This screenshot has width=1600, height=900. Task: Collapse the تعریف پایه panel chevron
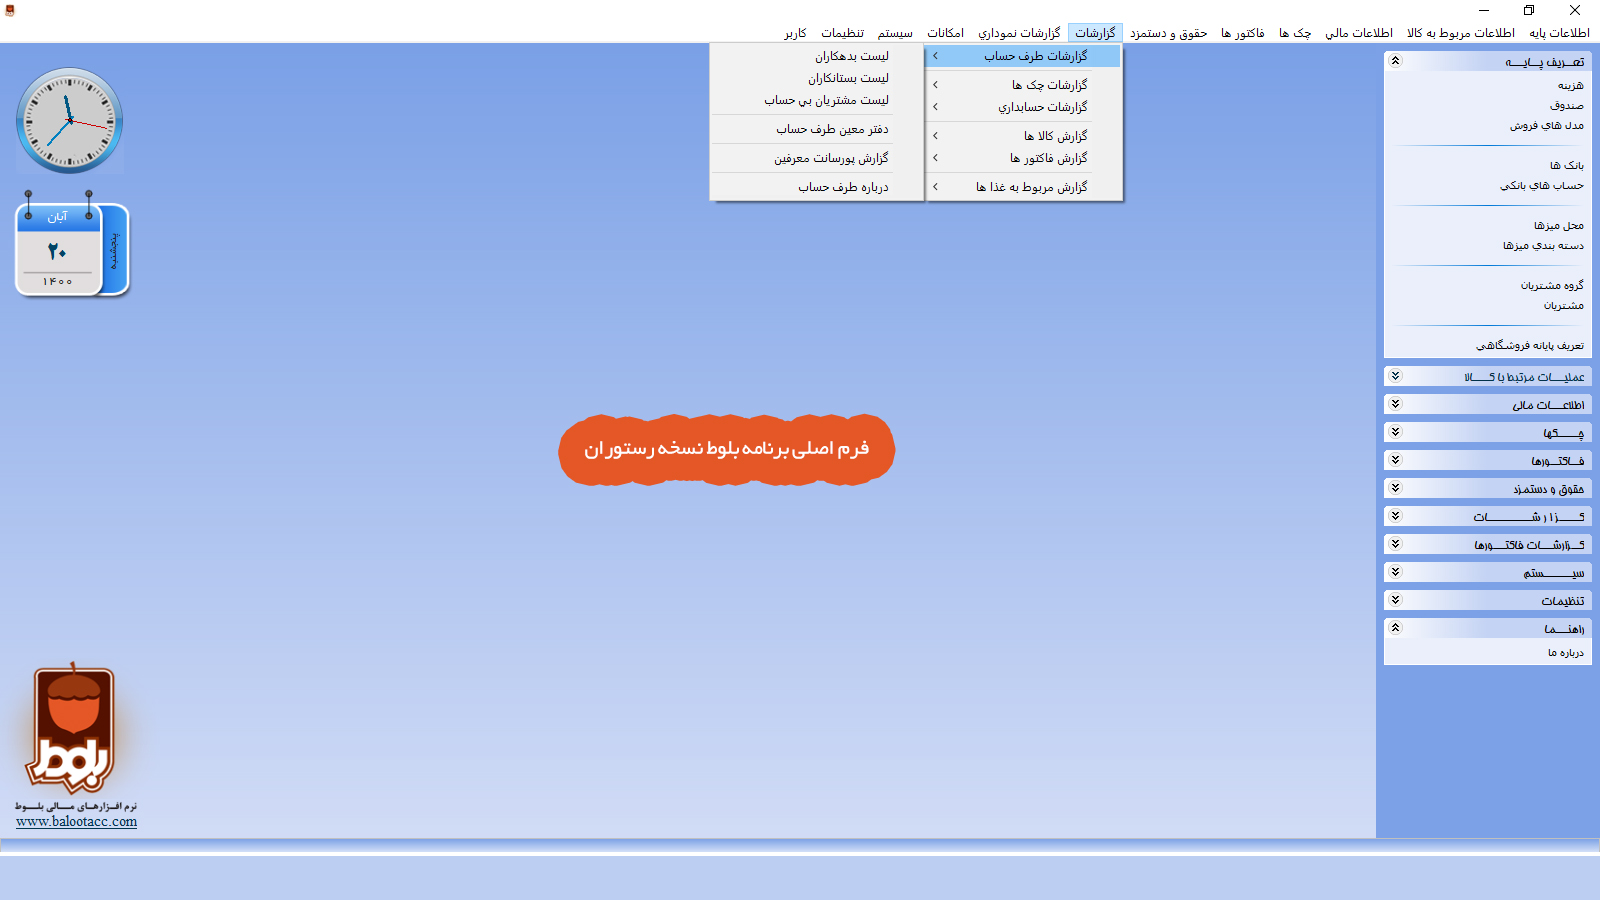click(x=1396, y=61)
